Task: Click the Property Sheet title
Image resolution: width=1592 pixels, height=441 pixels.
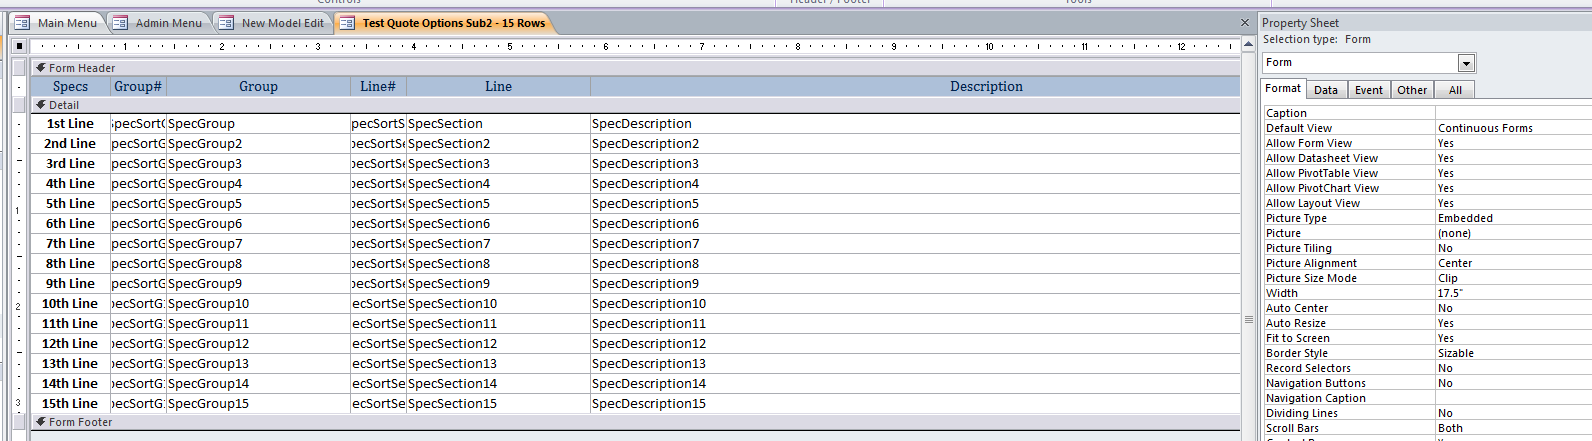Action: click(x=1300, y=23)
